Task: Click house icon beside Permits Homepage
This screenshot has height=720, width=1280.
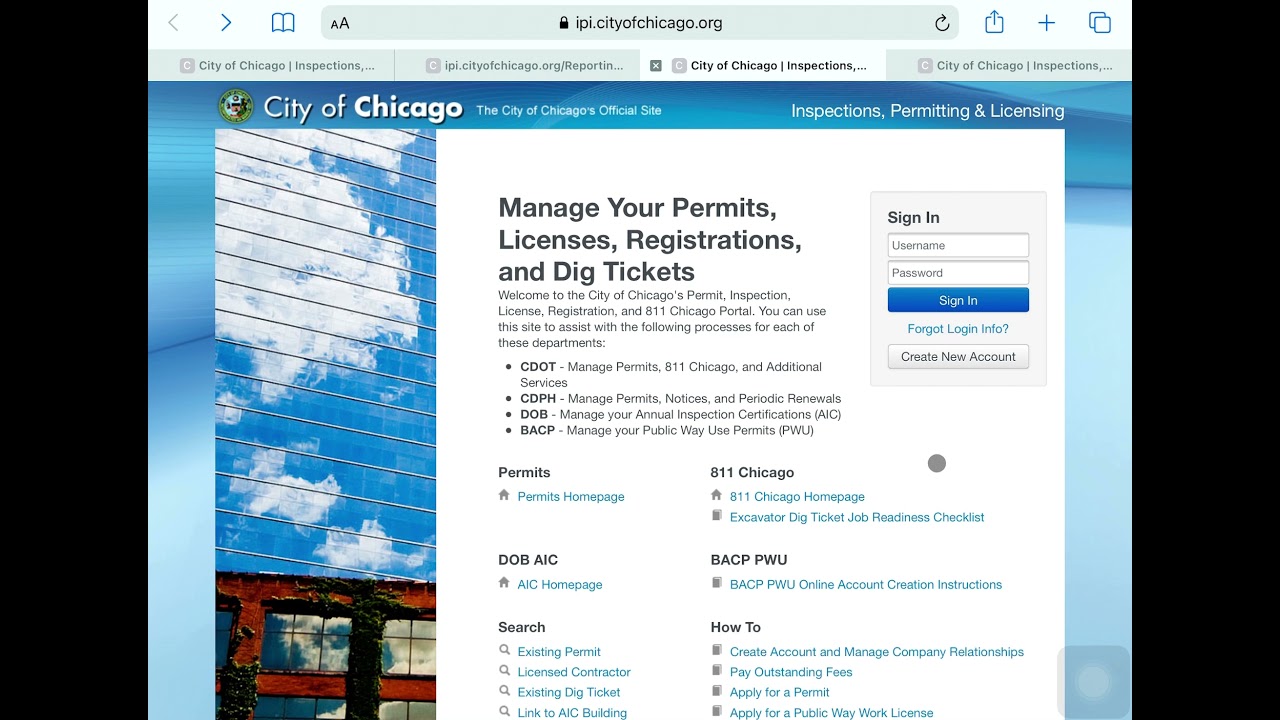Action: 504,495
